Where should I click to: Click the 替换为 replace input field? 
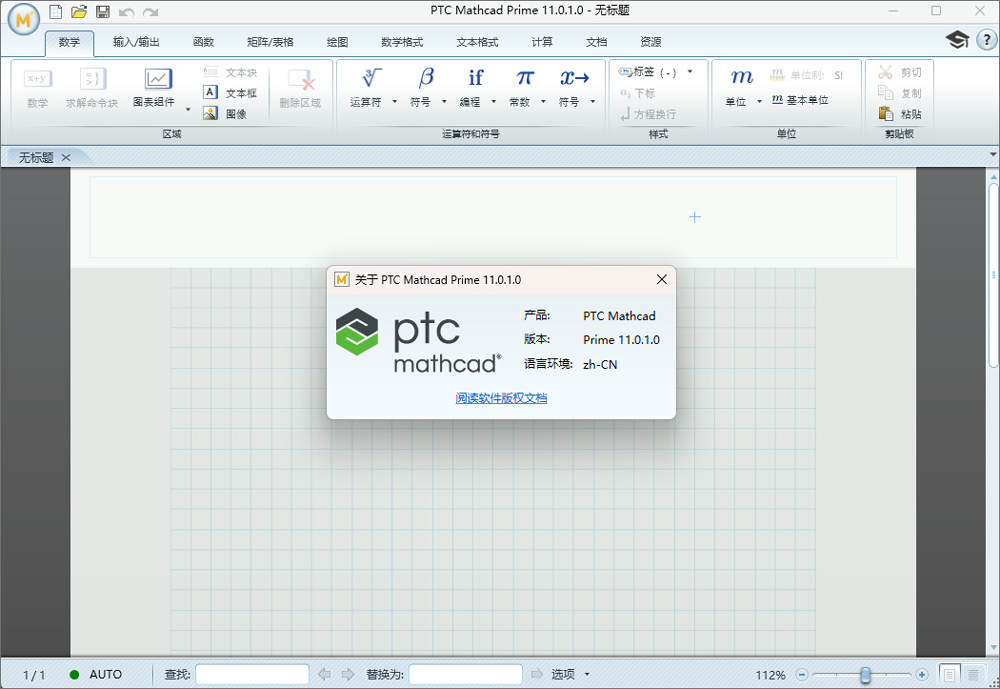tap(466, 674)
